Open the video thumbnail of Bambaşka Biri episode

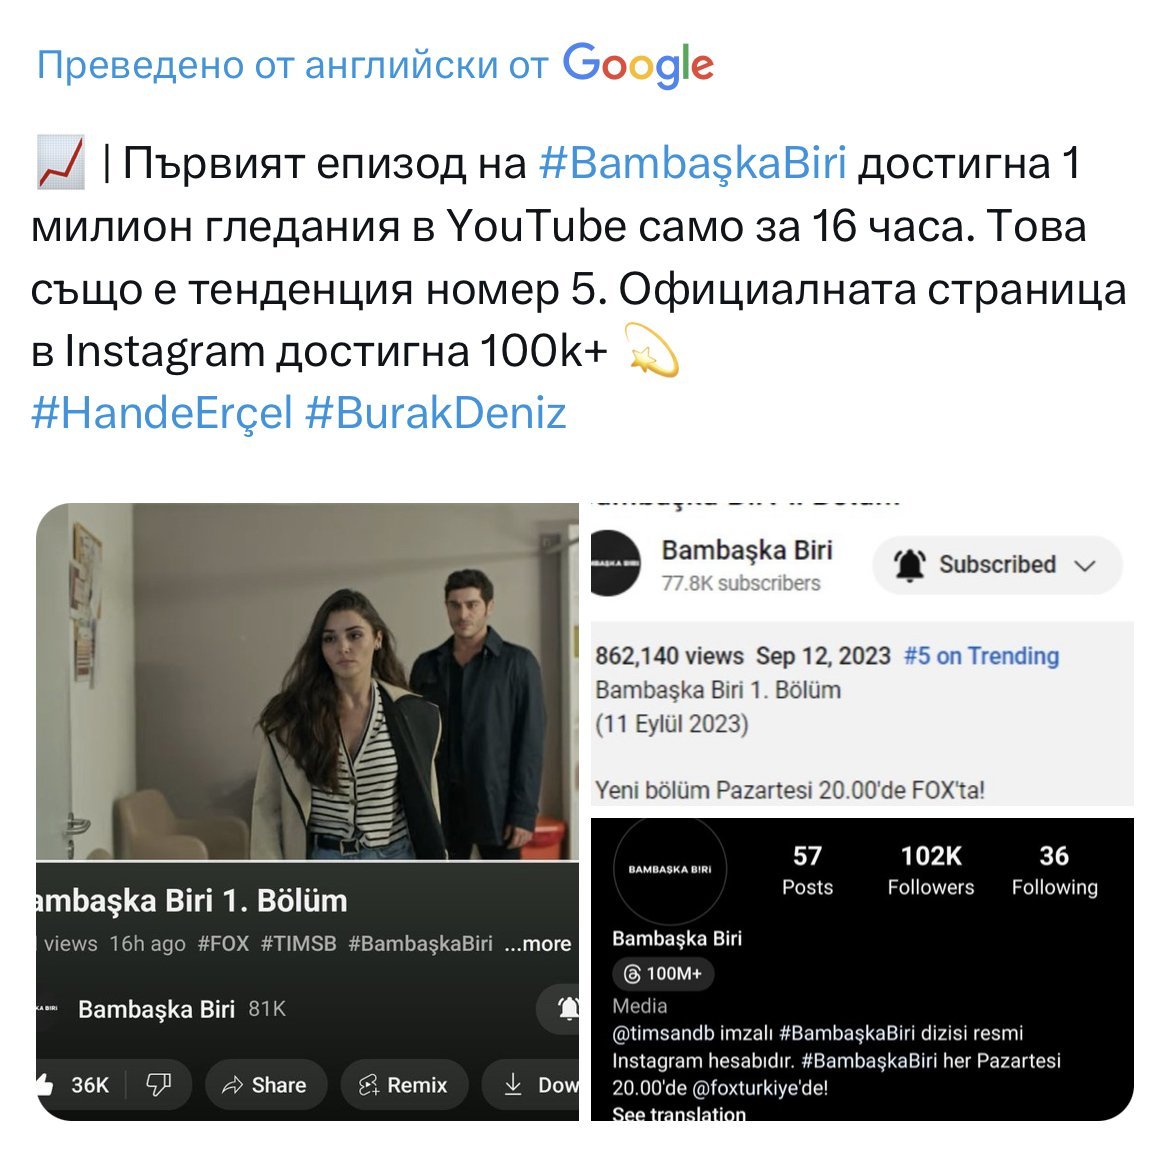coord(307,681)
